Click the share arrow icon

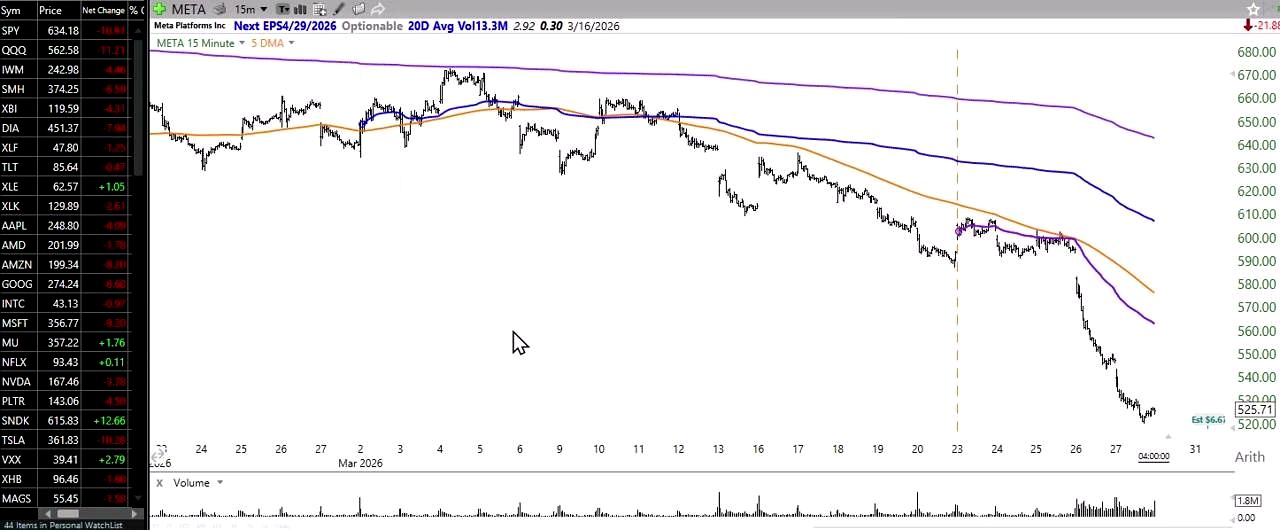(378, 9)
